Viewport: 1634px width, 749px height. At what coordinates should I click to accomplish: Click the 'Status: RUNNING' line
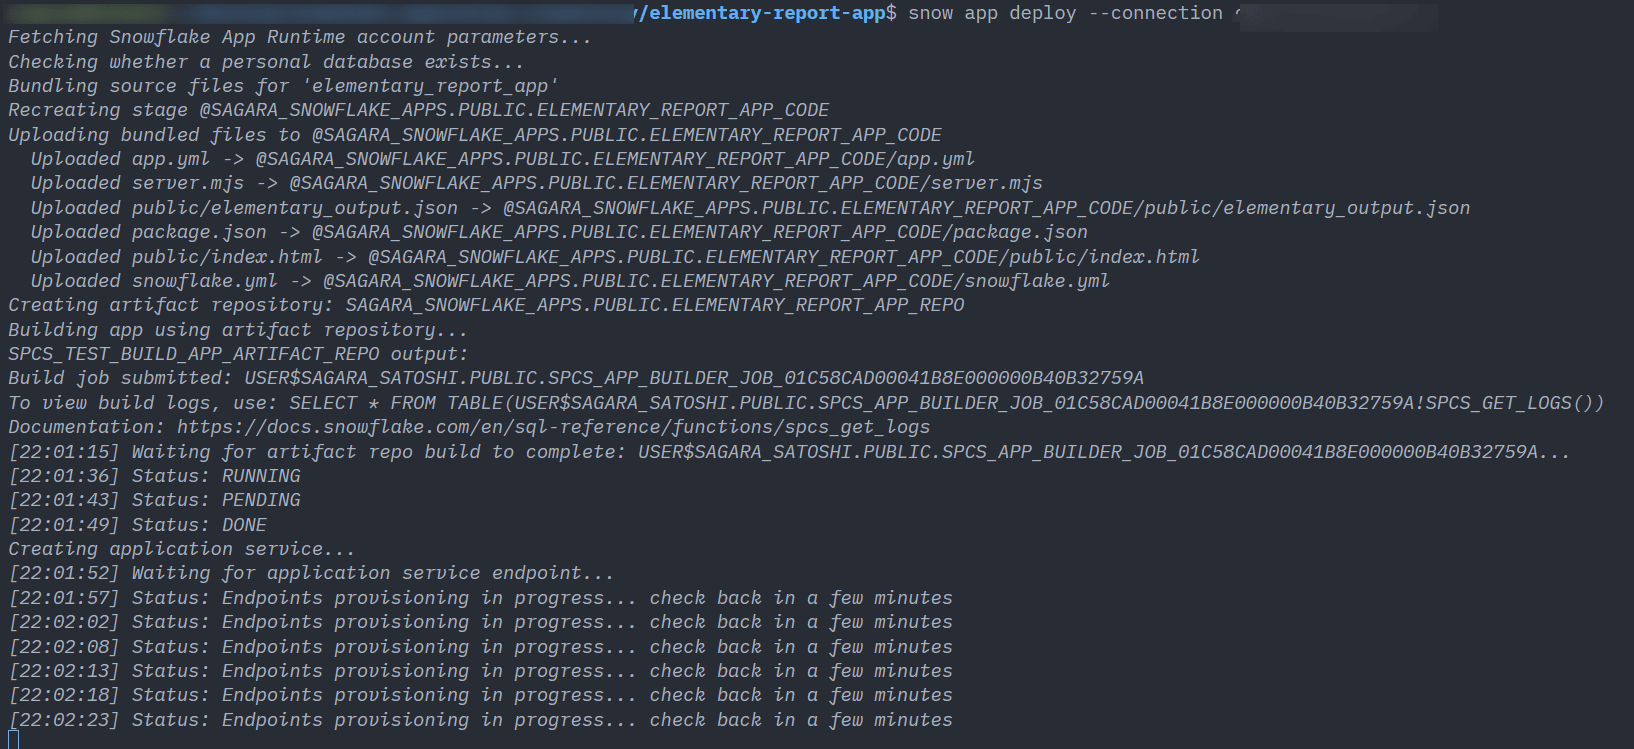coord(155,476)
